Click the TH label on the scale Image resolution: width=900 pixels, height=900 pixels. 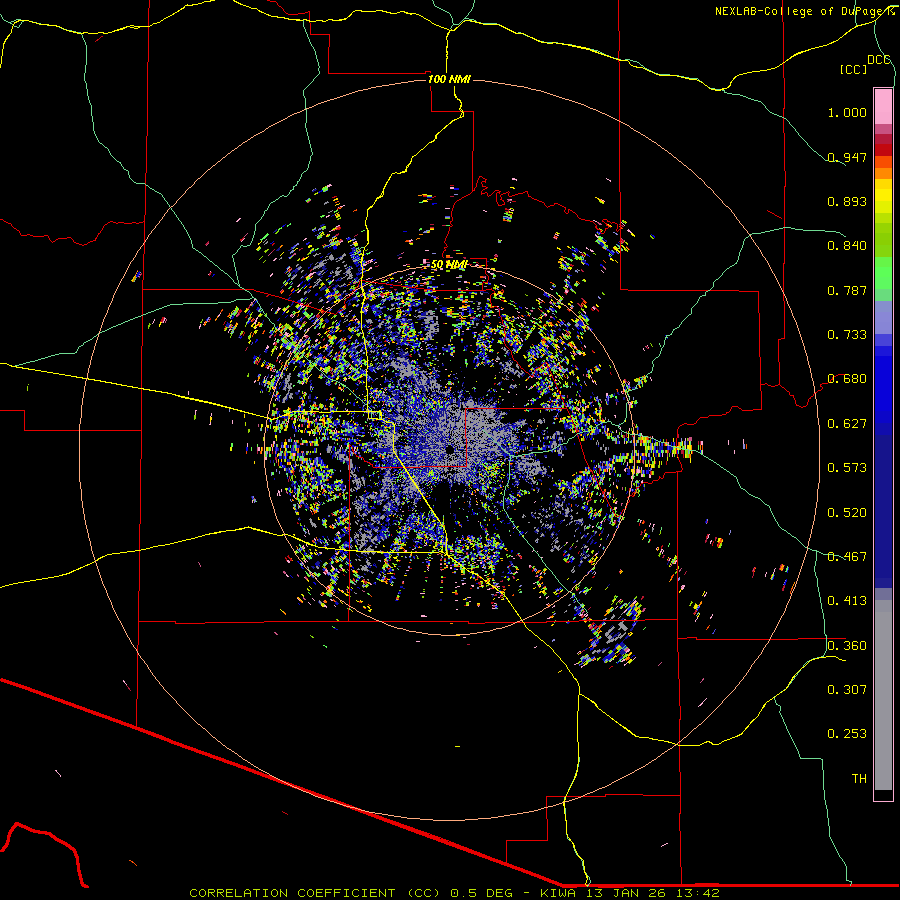click(859, 779)
